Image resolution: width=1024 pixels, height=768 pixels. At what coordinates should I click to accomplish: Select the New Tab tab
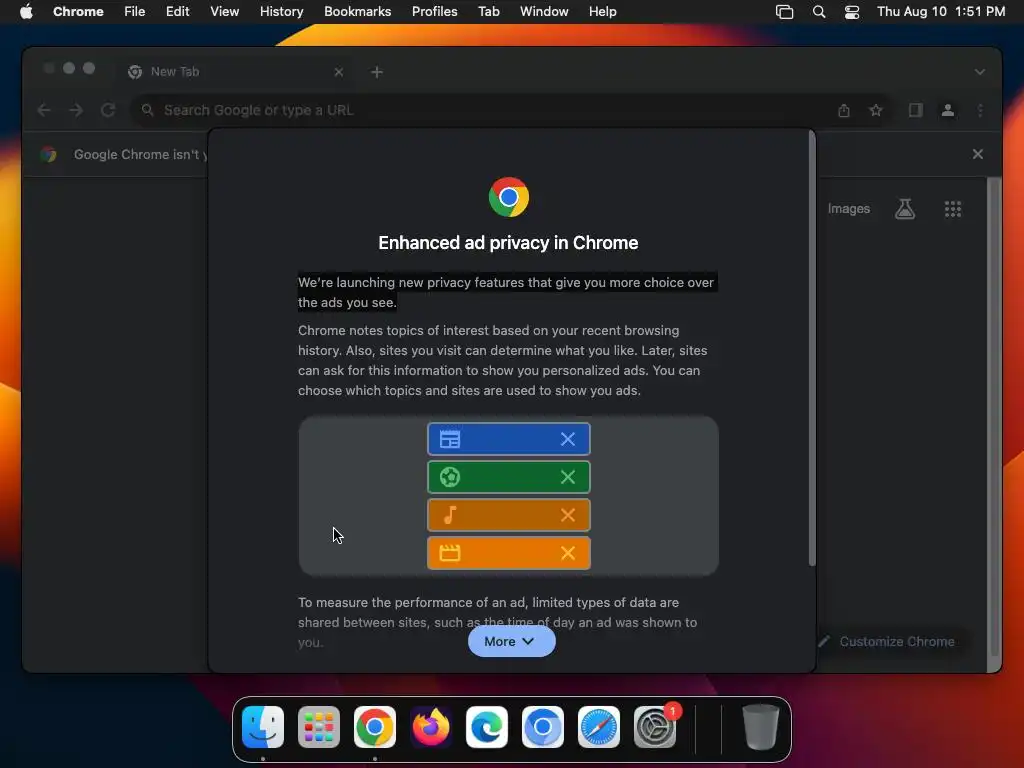235,72
